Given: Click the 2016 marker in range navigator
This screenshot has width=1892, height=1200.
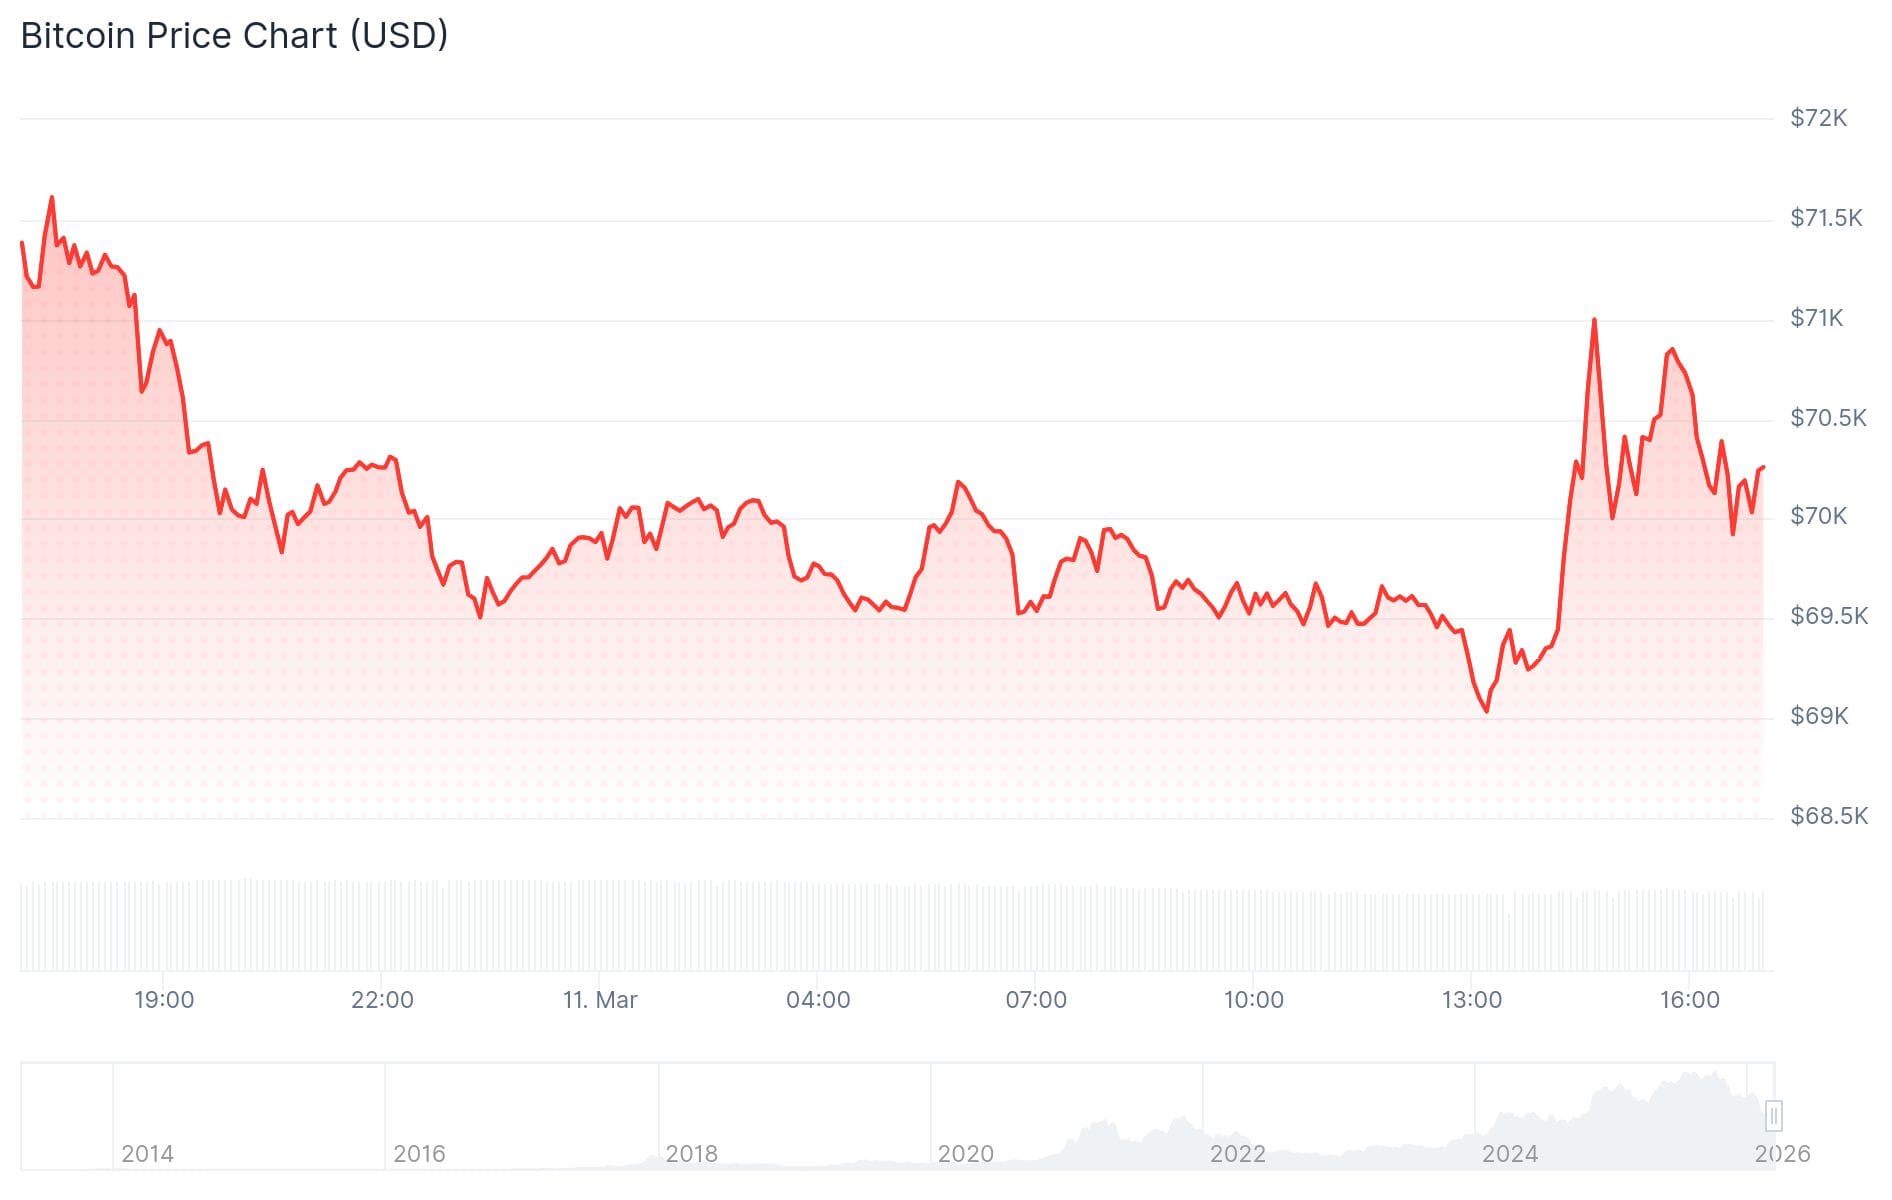Looking at the screenshot, I should [x=419, y=1154].
